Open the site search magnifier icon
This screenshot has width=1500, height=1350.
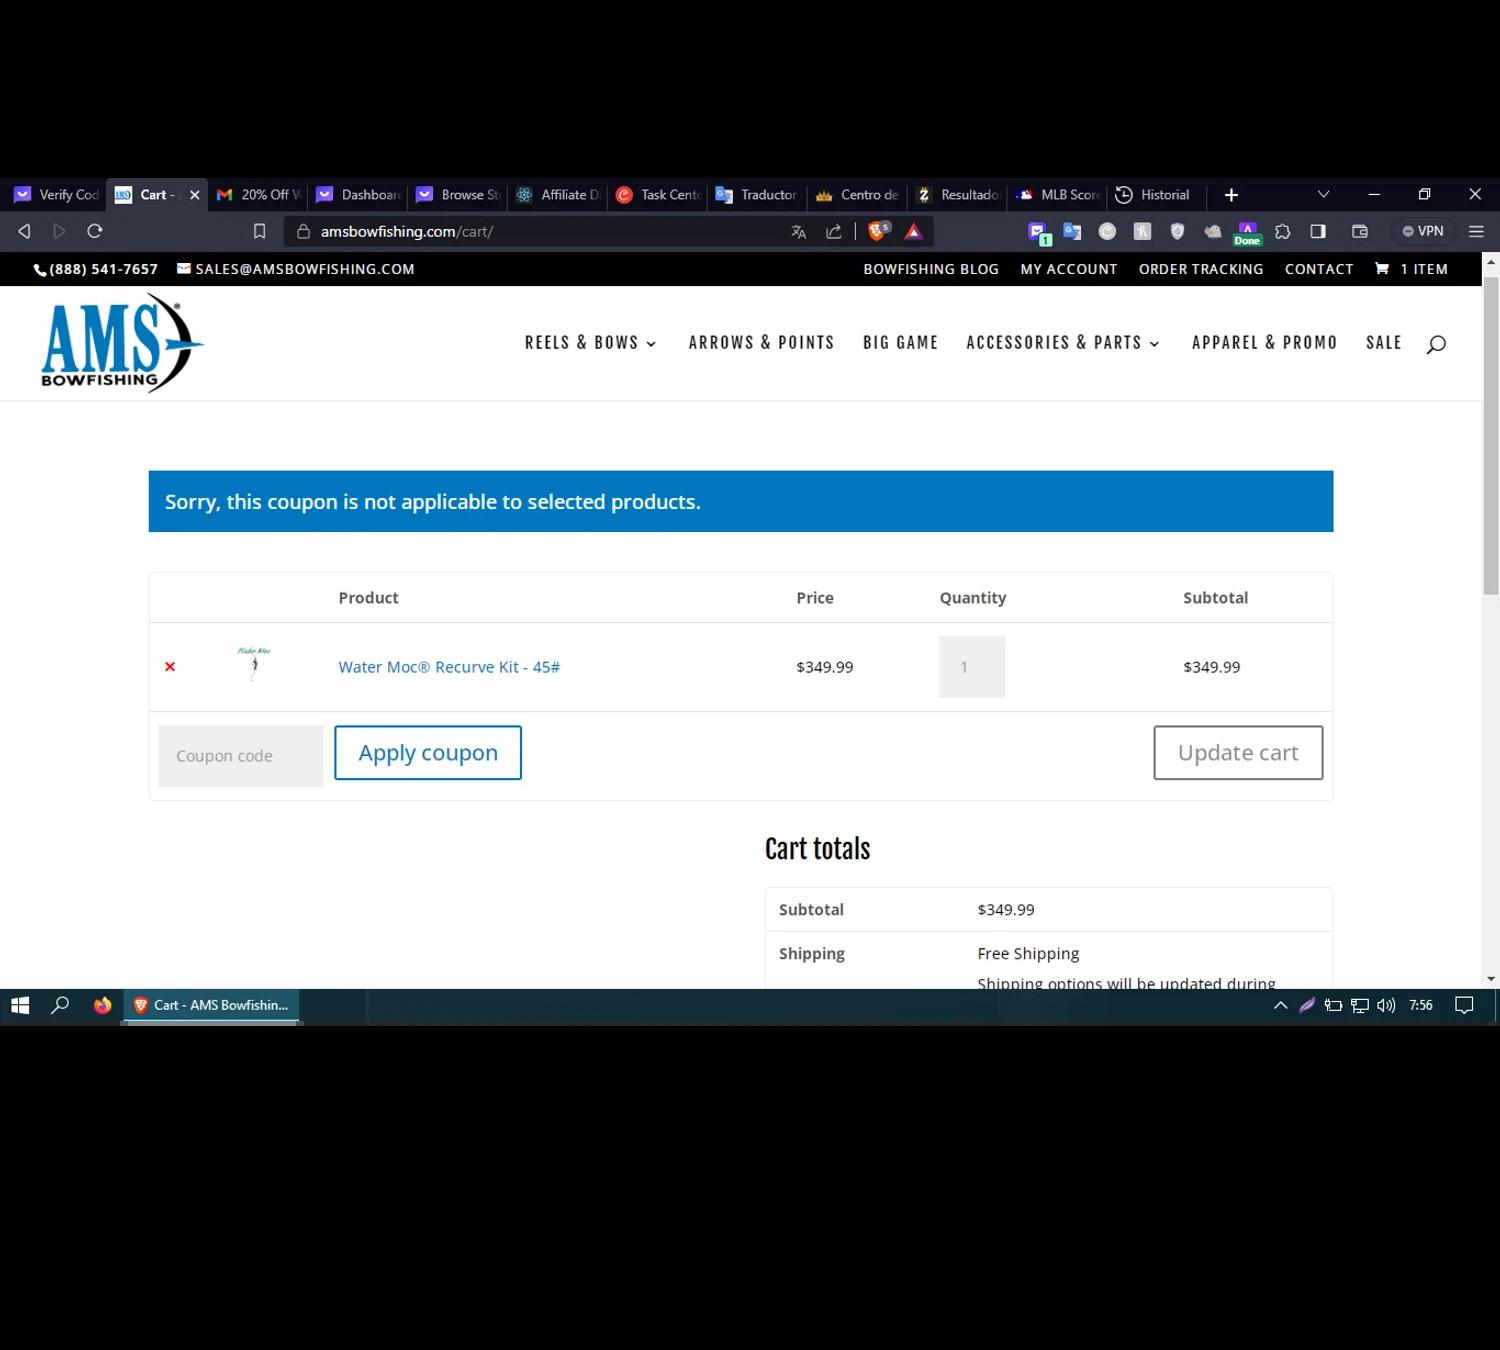(x=1436, y=344)
